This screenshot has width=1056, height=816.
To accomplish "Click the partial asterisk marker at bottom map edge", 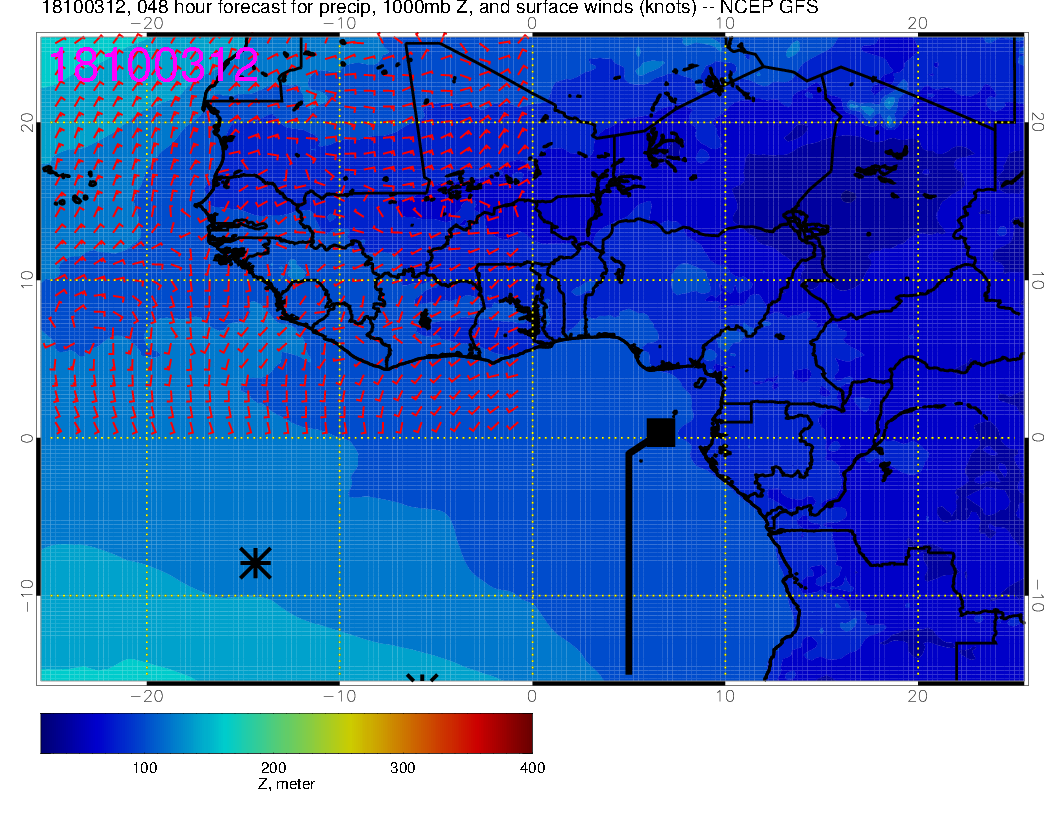I will (423, 680).
